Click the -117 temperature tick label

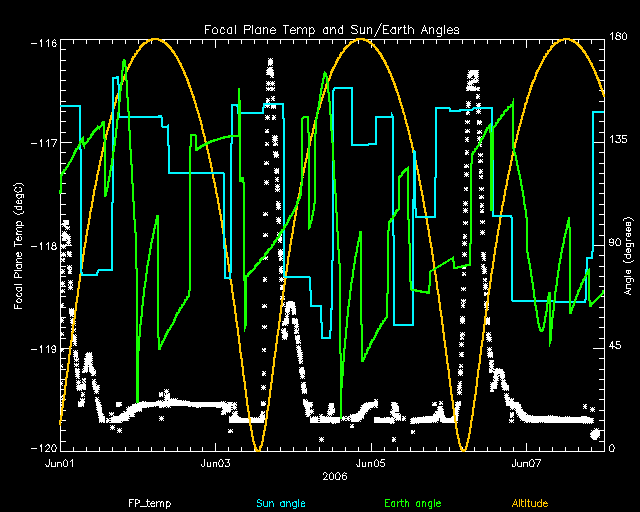pyautogui.click(x=42, y=144)
